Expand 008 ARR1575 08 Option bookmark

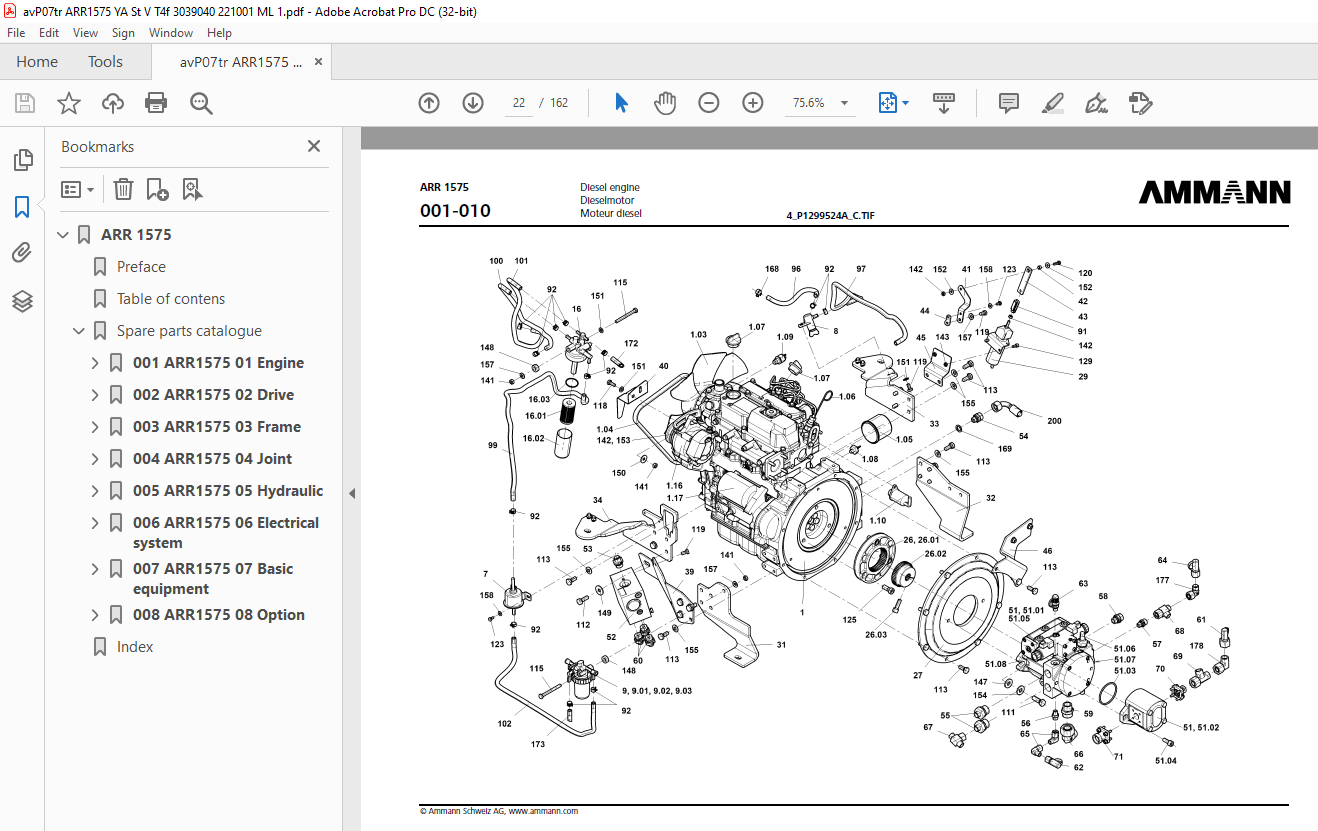click(95, 615)
